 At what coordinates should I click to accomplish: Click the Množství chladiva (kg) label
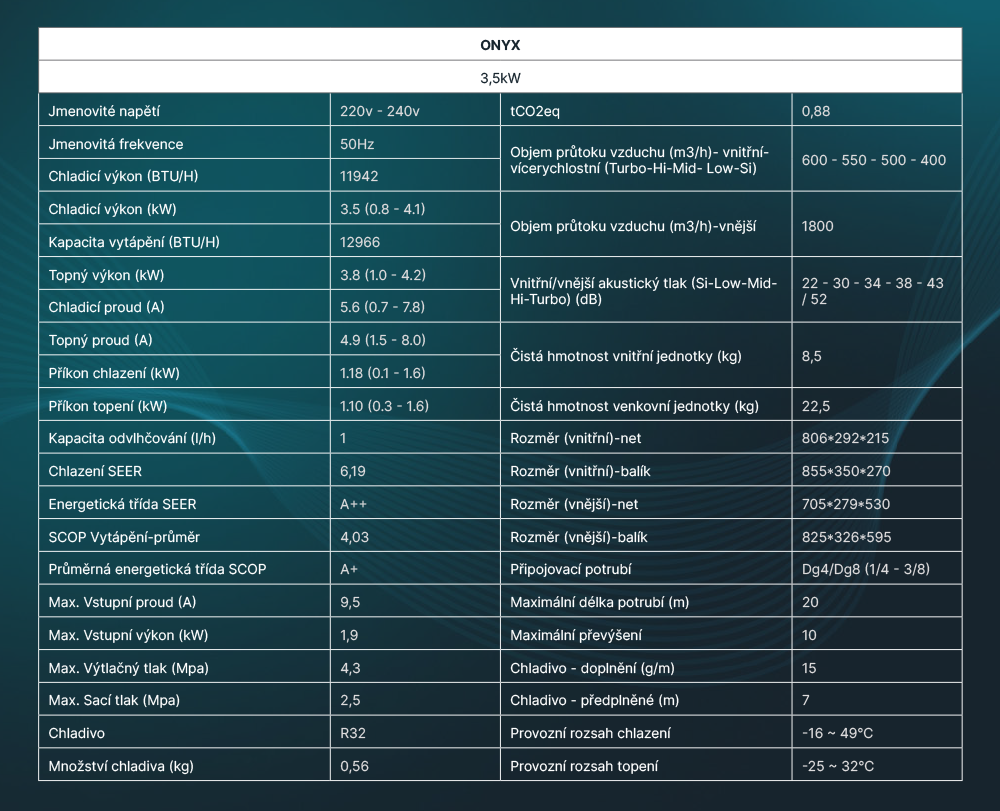121,766
